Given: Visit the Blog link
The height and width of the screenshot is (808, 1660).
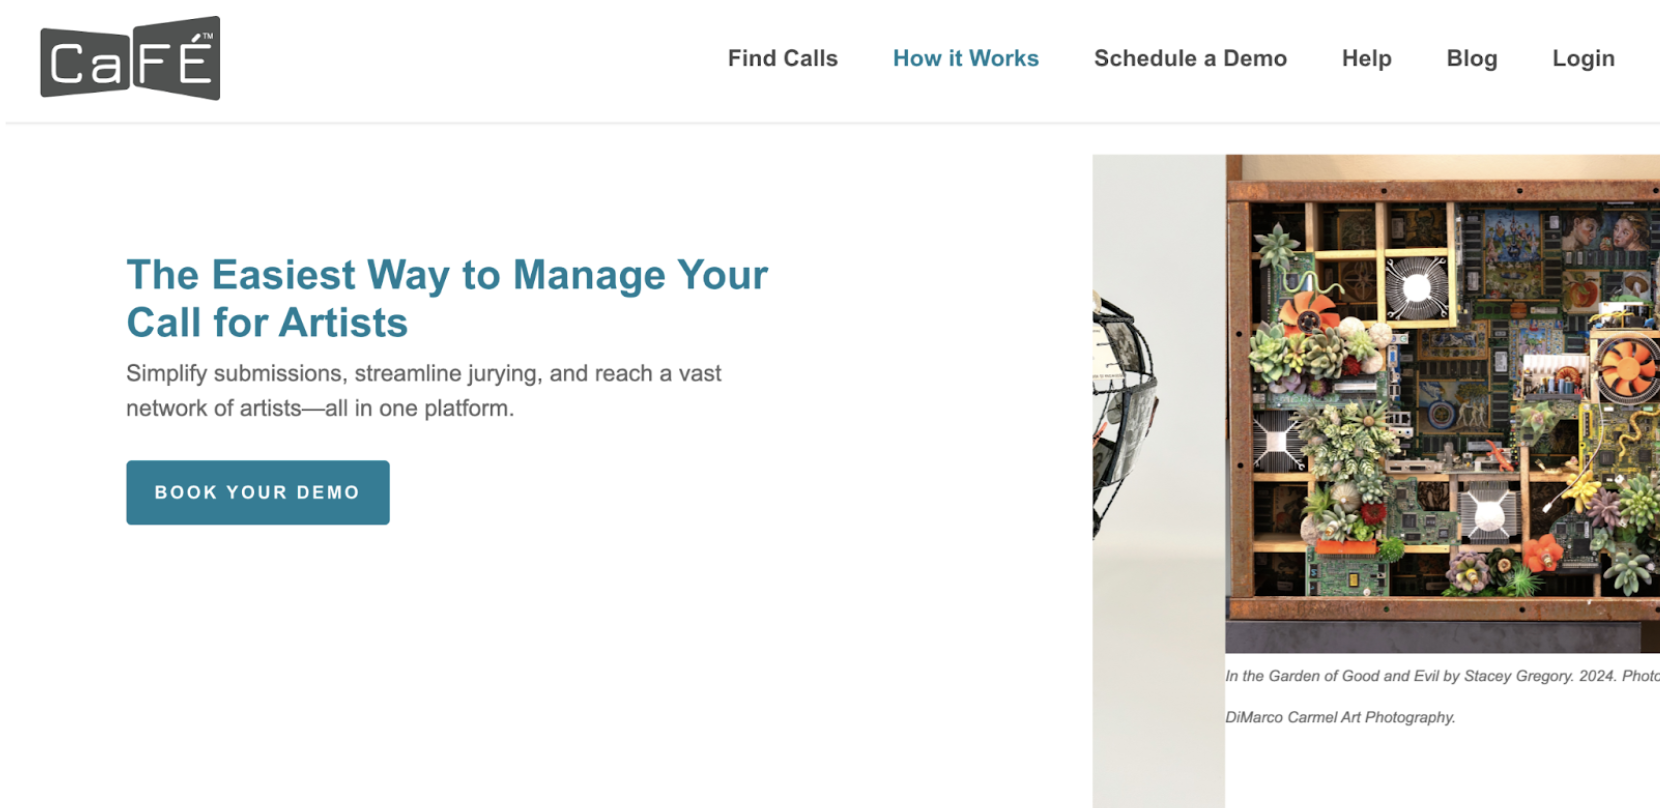Looking at the screenshot, I should click(1472, 58).
